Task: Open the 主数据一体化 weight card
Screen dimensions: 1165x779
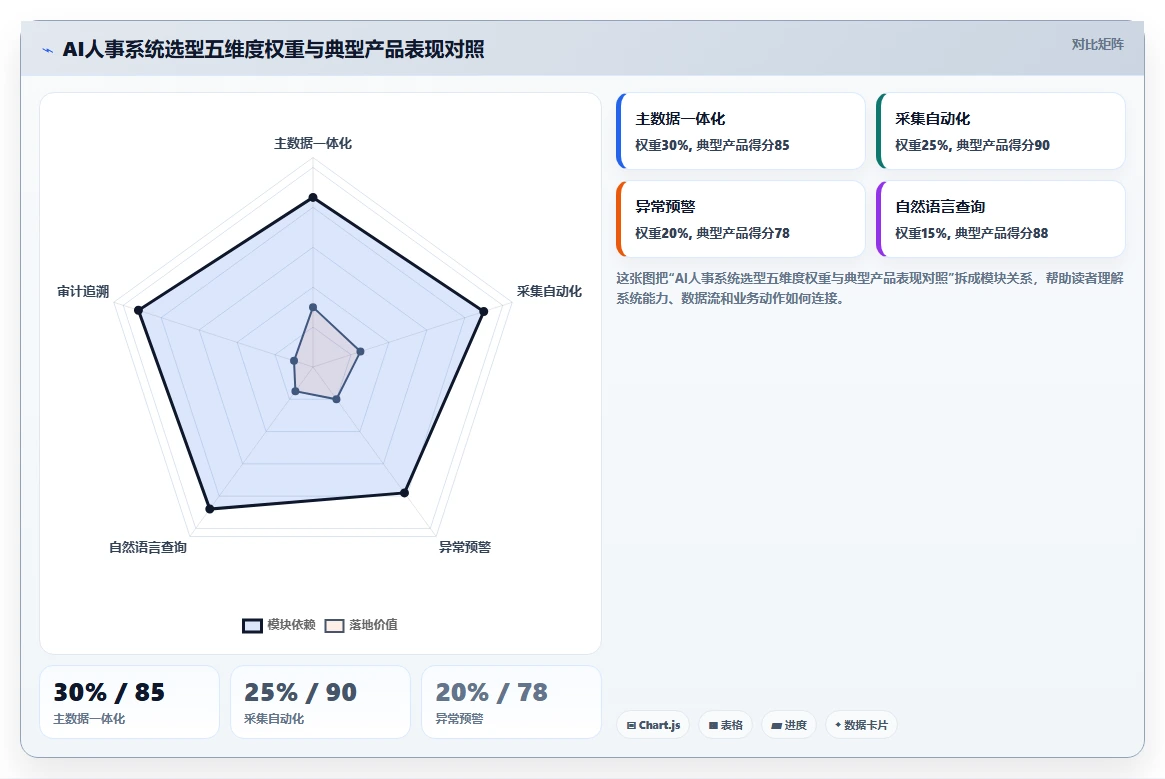Action: tap(741, 131)
